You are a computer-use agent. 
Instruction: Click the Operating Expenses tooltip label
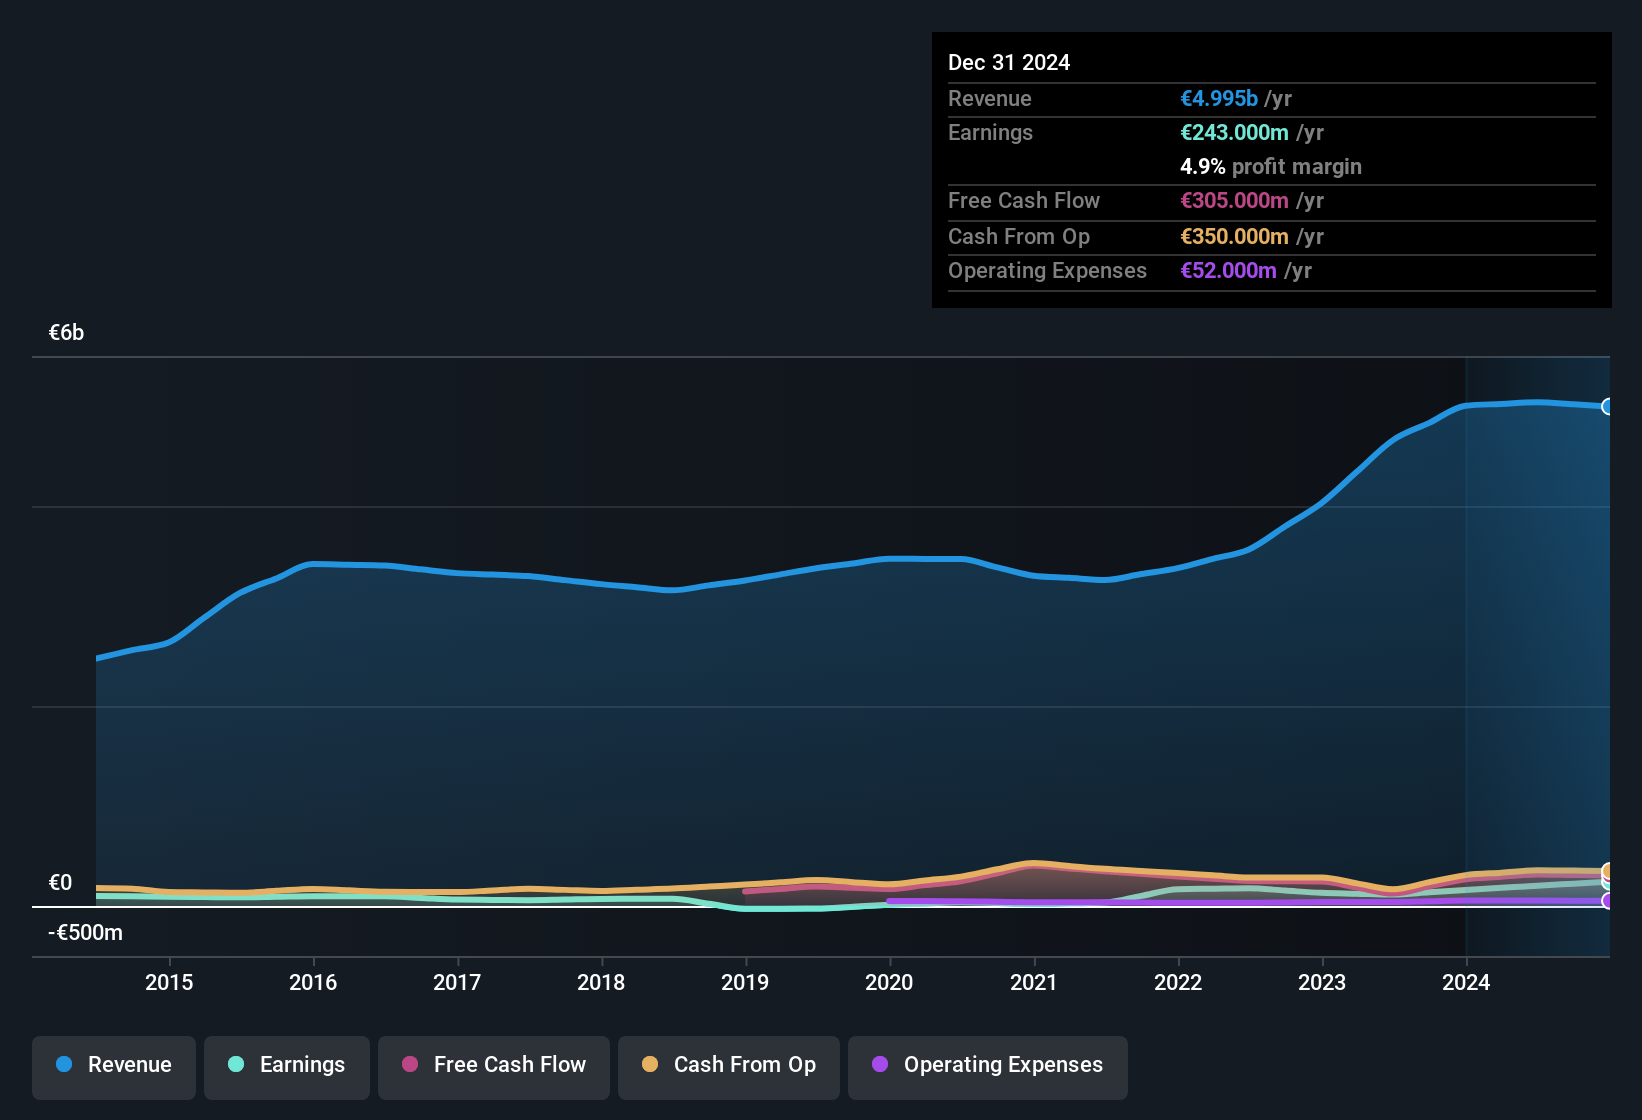[1047, 270]
